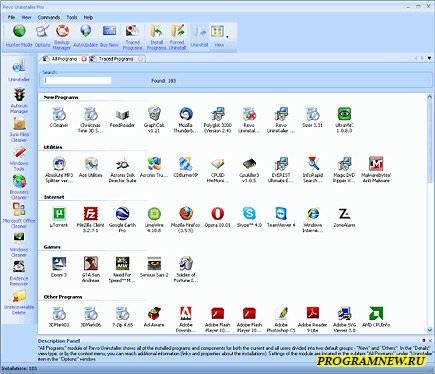Select the CDBurnerXP program icon
The image size is (435, 374).
pos(186,167)
